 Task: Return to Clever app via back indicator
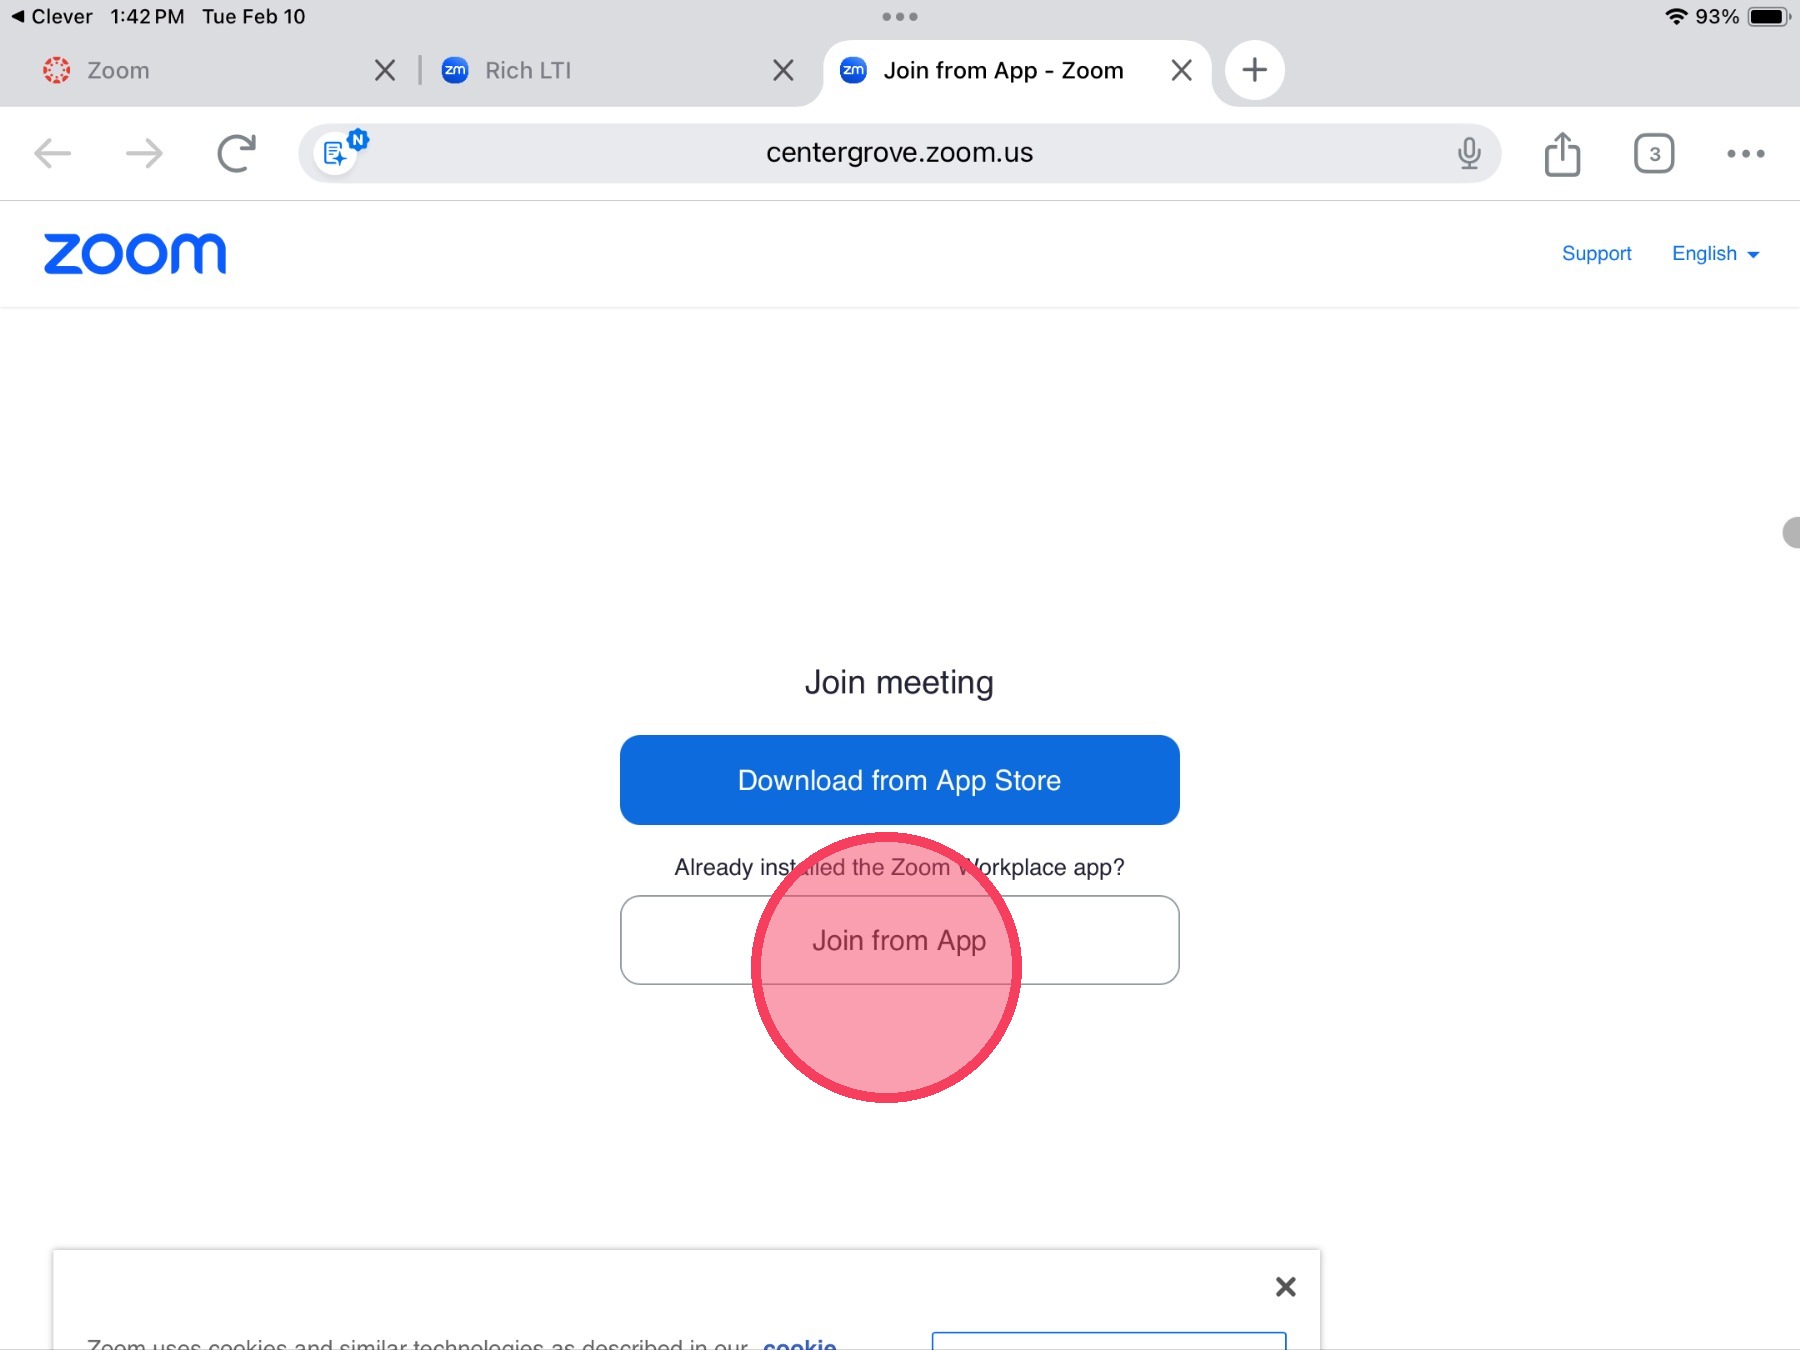[x=52, y=17]
